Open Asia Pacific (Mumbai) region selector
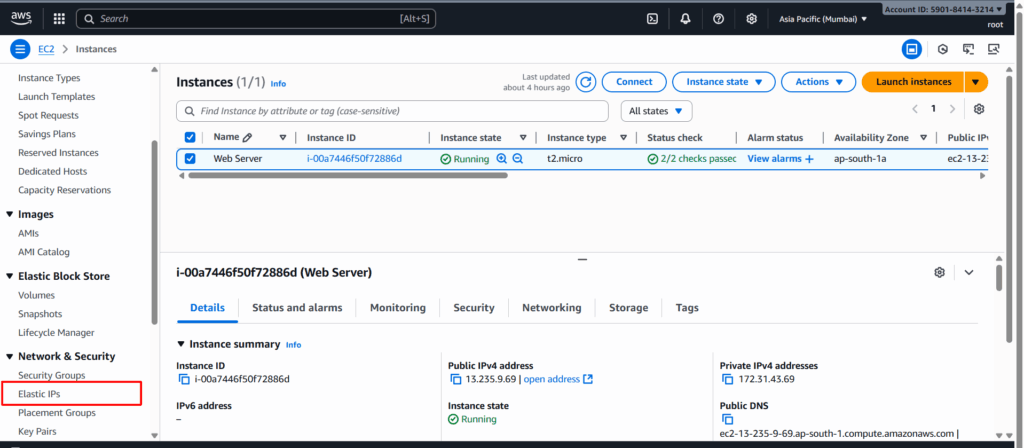The image size is (1024, 448). (x=823, y=19)
